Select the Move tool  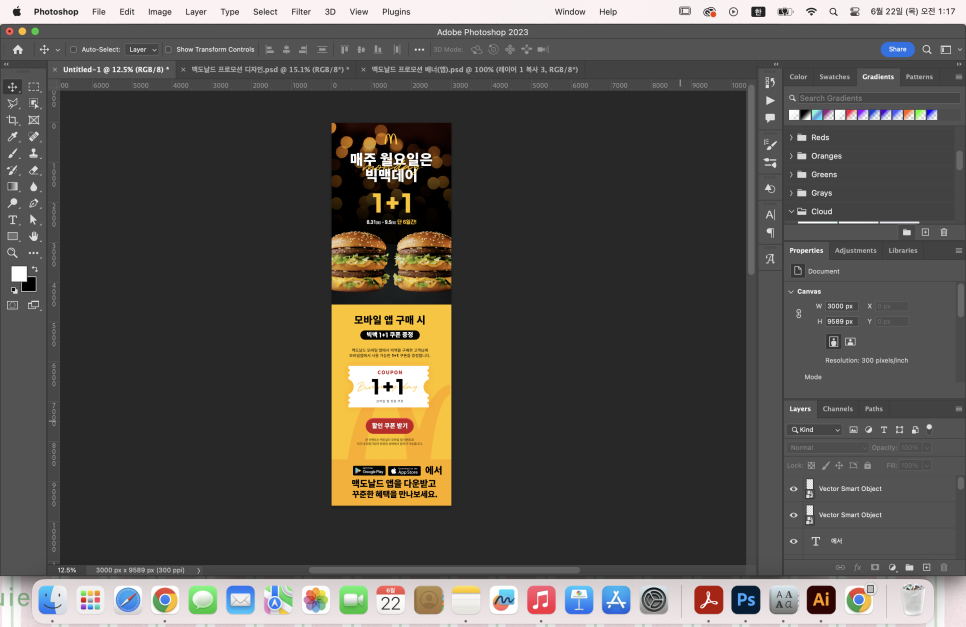(12, 87)
